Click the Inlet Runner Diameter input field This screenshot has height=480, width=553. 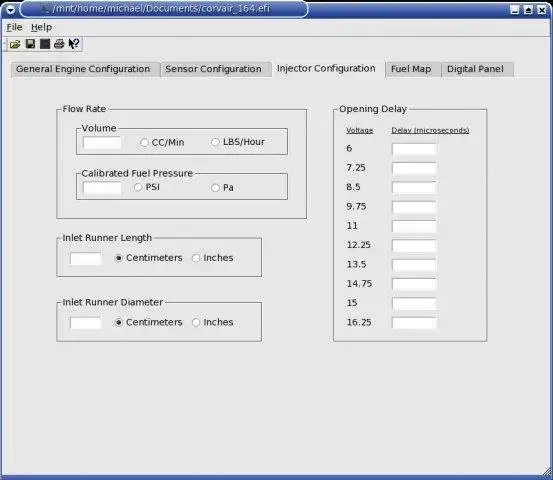[x=86, y=323]
